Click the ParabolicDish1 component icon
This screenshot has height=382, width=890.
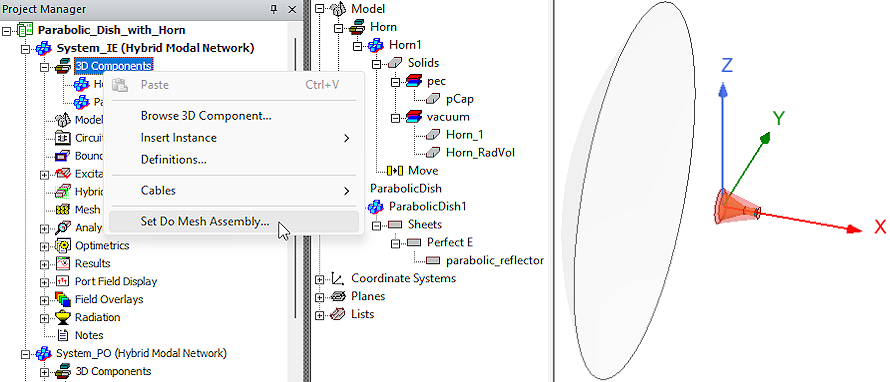click(376, 207)
